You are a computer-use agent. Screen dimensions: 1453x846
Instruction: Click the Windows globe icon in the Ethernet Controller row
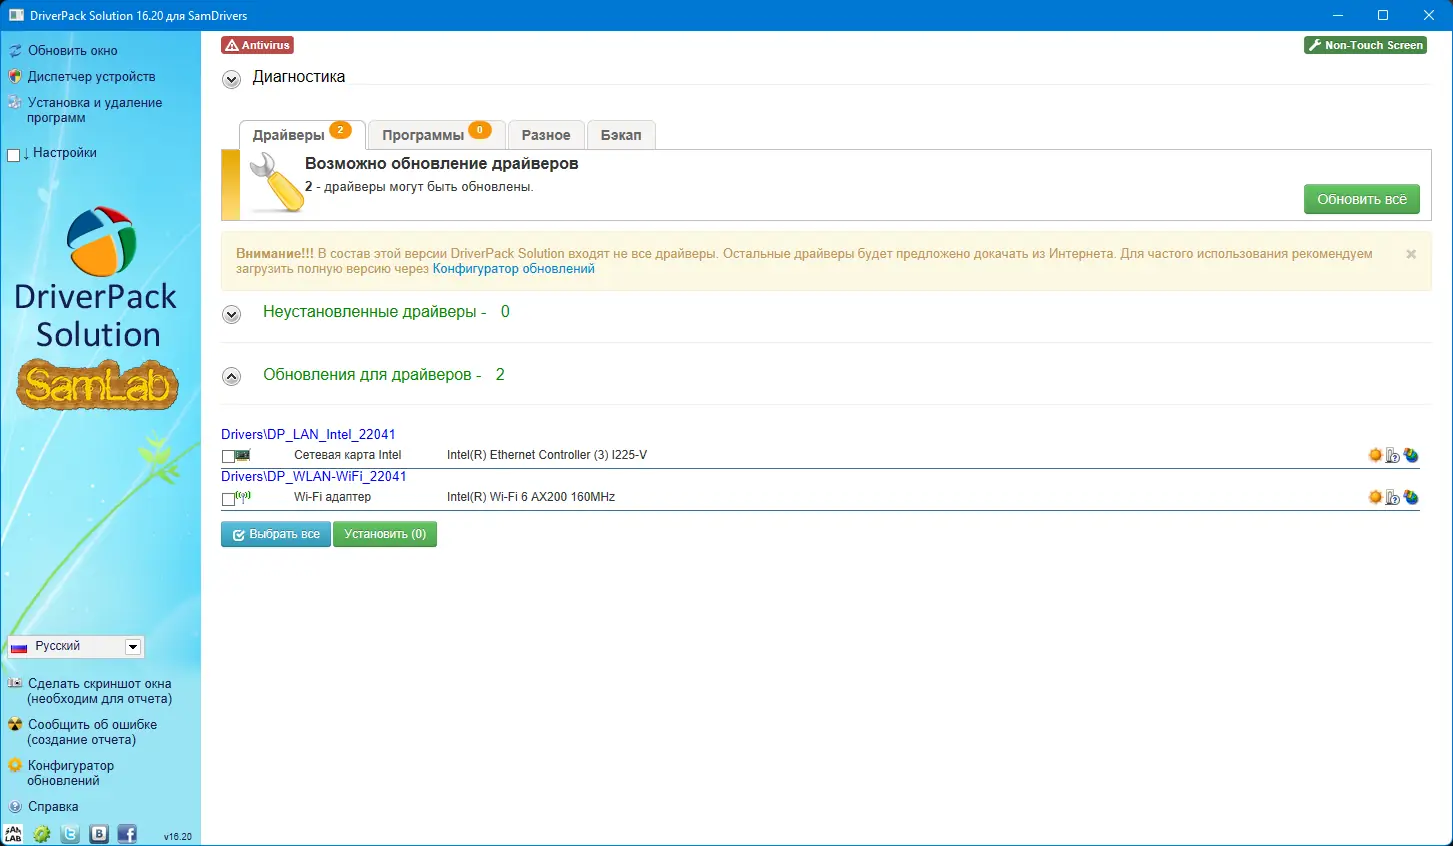[1410, 455]
